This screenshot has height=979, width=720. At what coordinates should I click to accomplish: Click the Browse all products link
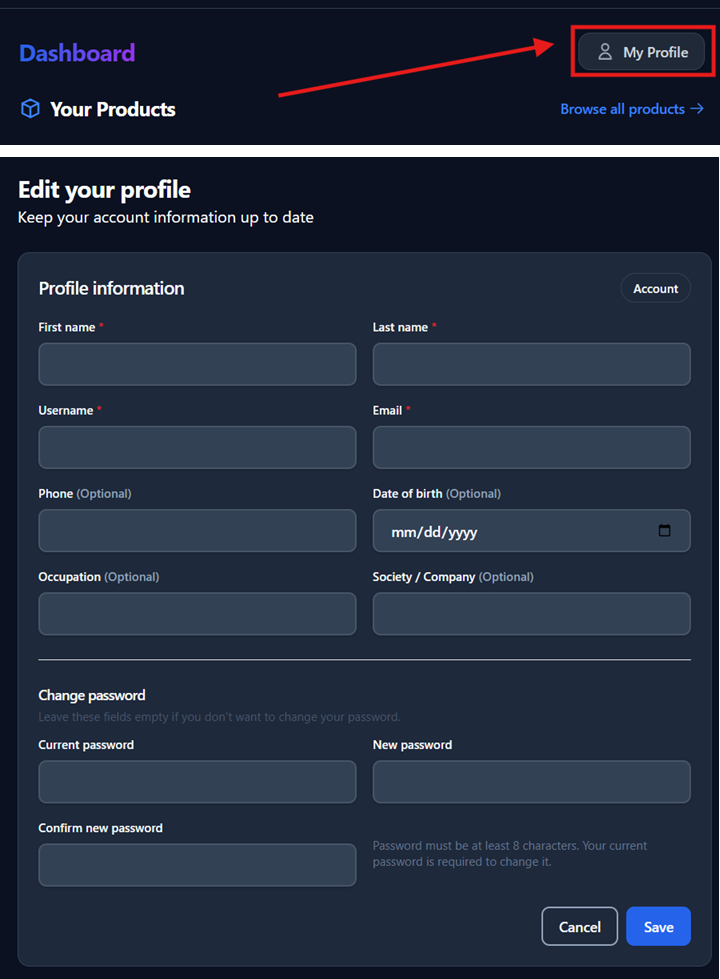[x=621, y=108]
